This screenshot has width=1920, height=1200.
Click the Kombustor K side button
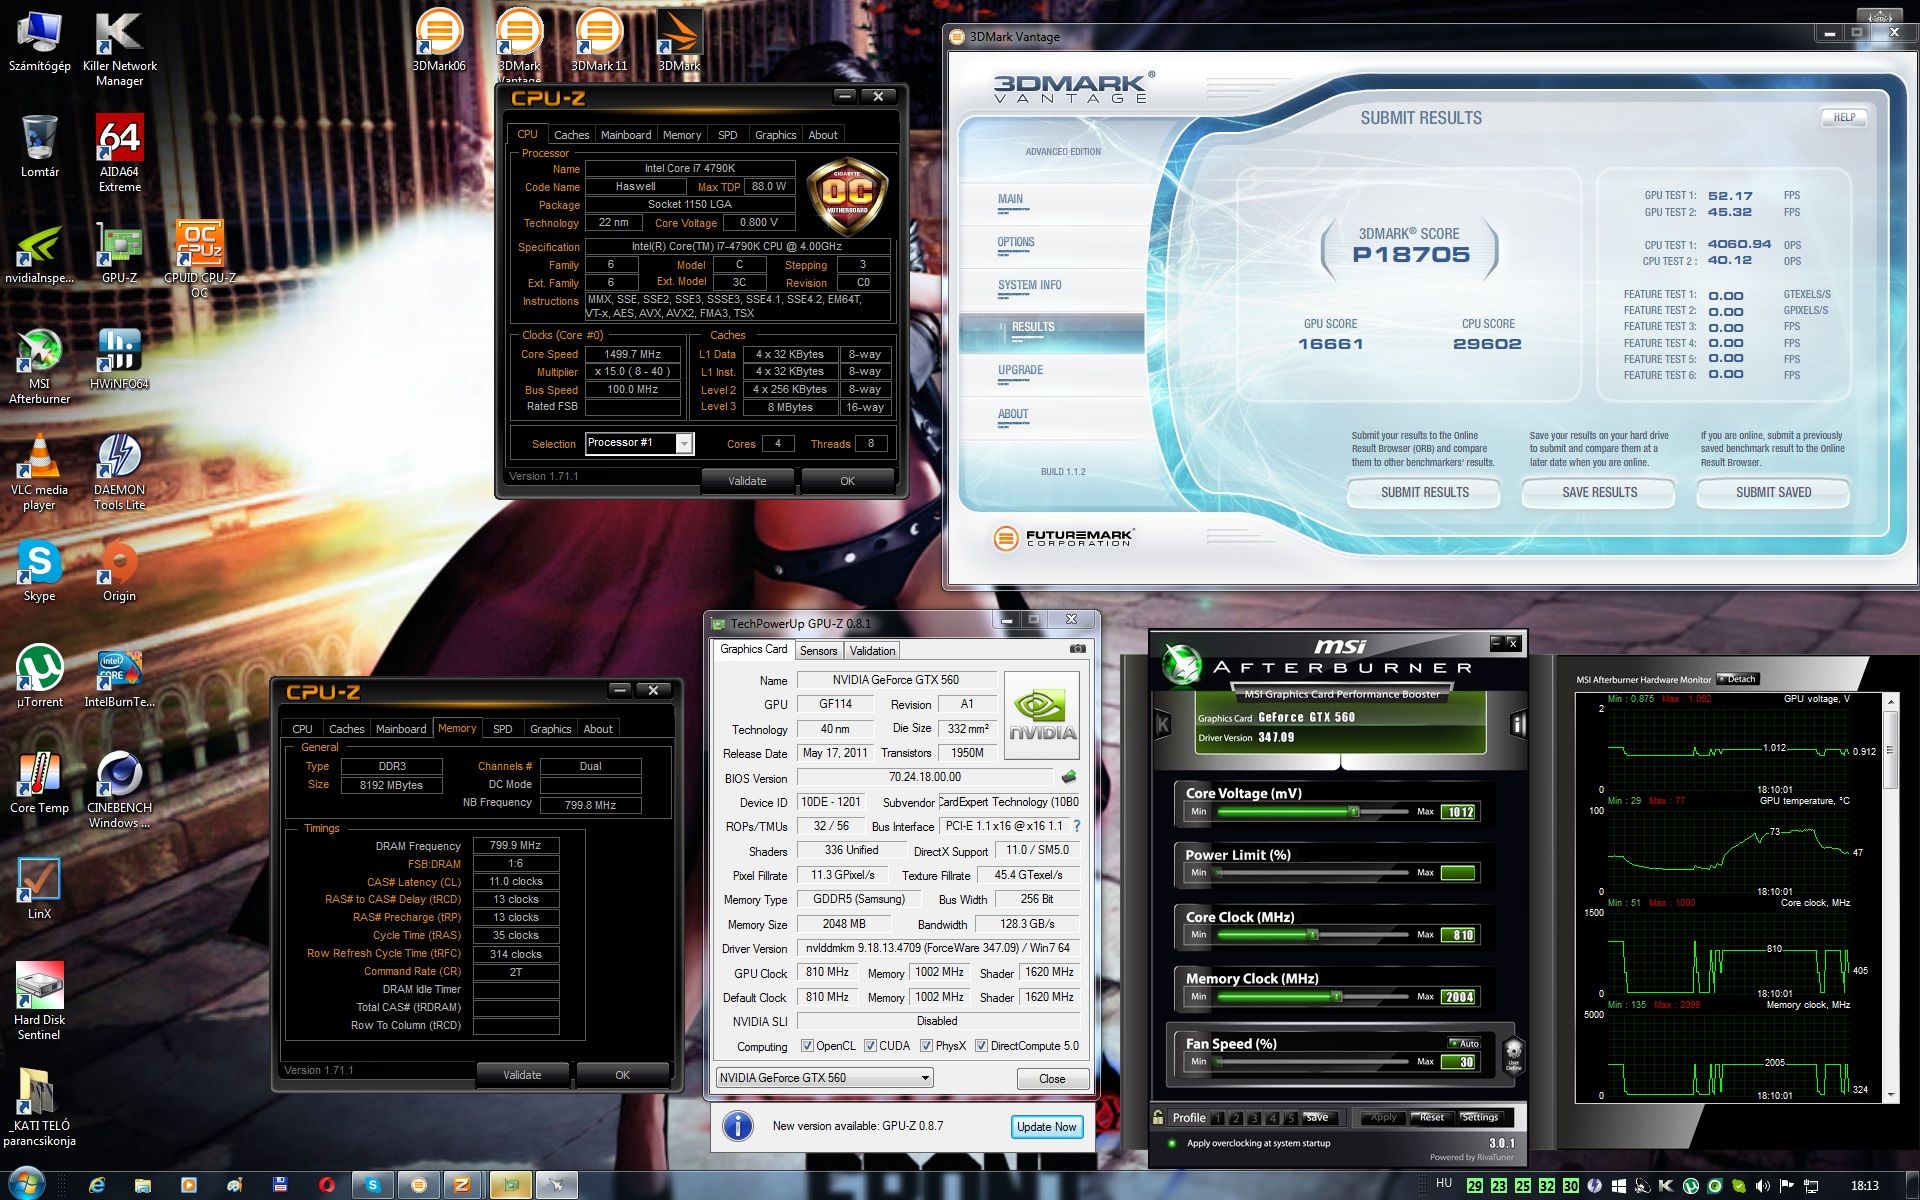(1163, 724)
